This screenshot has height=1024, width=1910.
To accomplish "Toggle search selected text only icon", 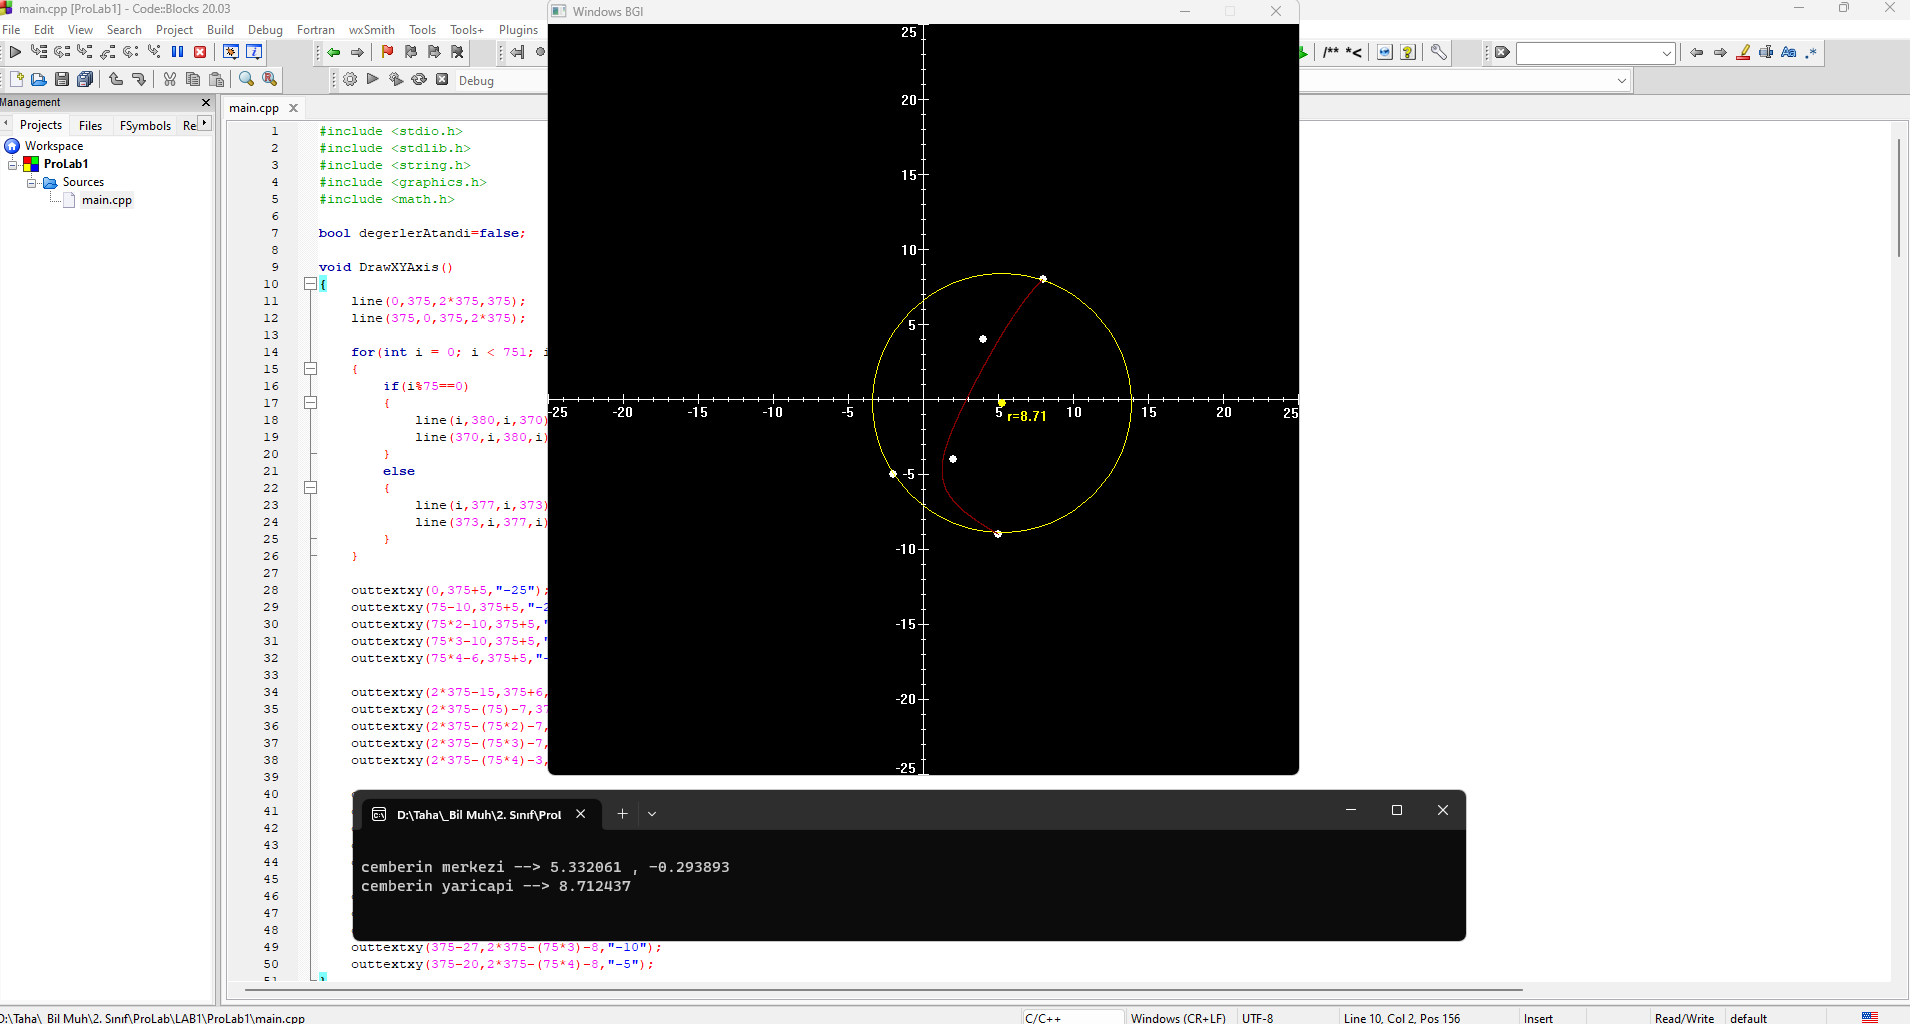I will coord(1766,52).
